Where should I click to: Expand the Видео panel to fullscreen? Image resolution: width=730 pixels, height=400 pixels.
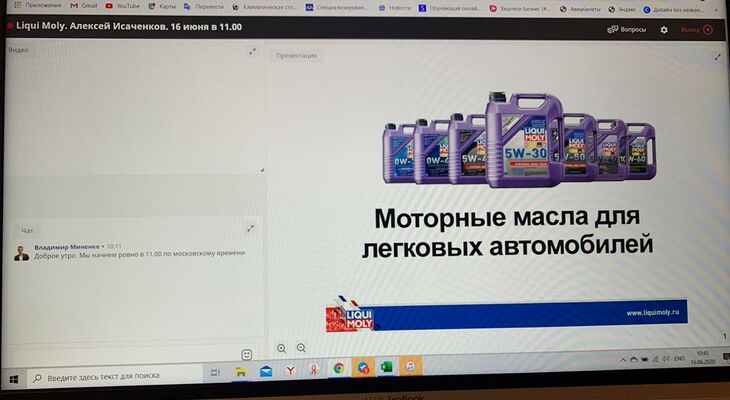[252, 52]
